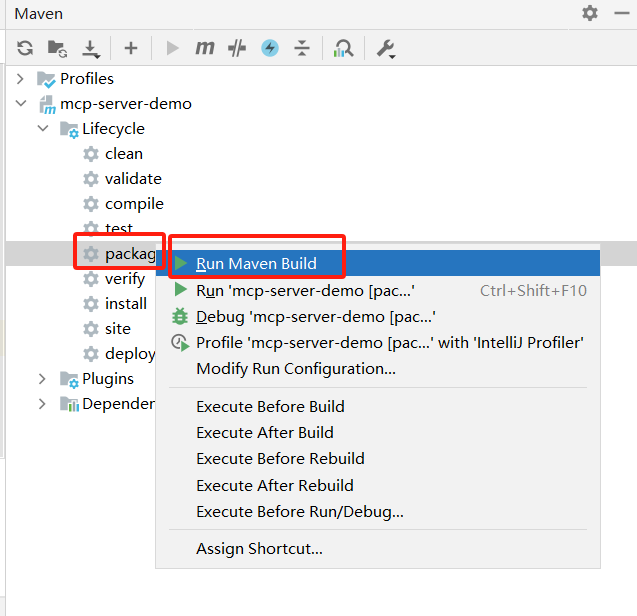Click the install goal gear icon
This screenshot has width=637, height=616.
coord(91,304)
